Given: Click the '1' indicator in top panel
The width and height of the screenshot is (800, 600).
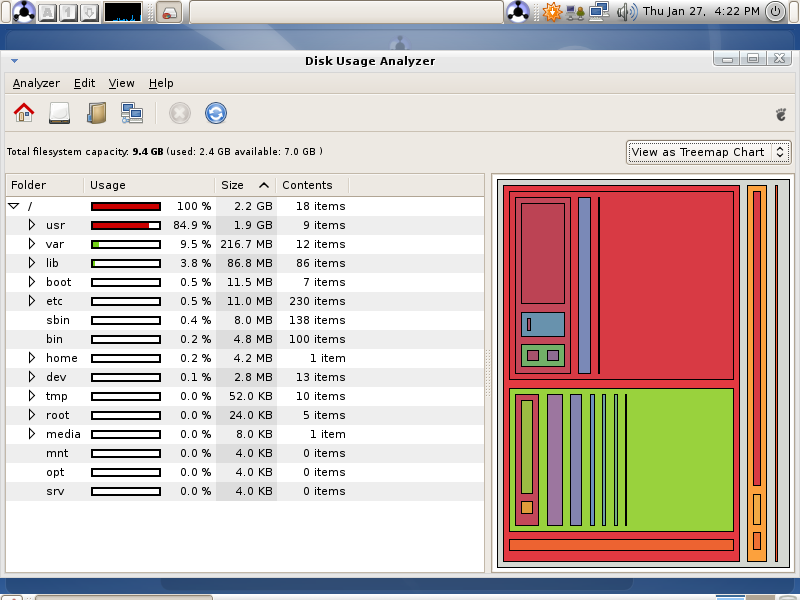Looking at the screenshot, I should (x=68, y=12).
